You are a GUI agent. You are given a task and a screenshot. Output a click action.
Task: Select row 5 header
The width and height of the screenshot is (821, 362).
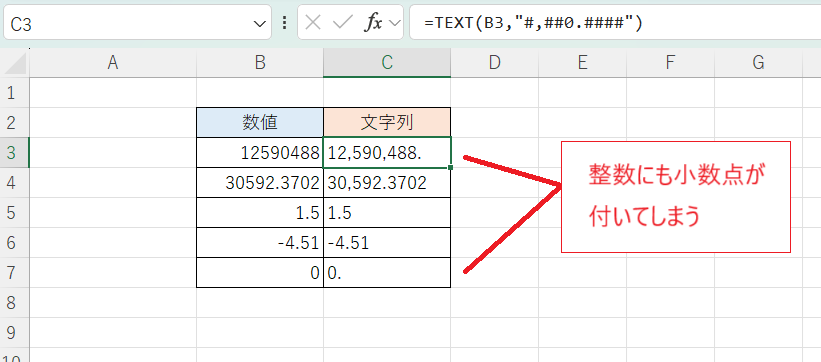14,213
